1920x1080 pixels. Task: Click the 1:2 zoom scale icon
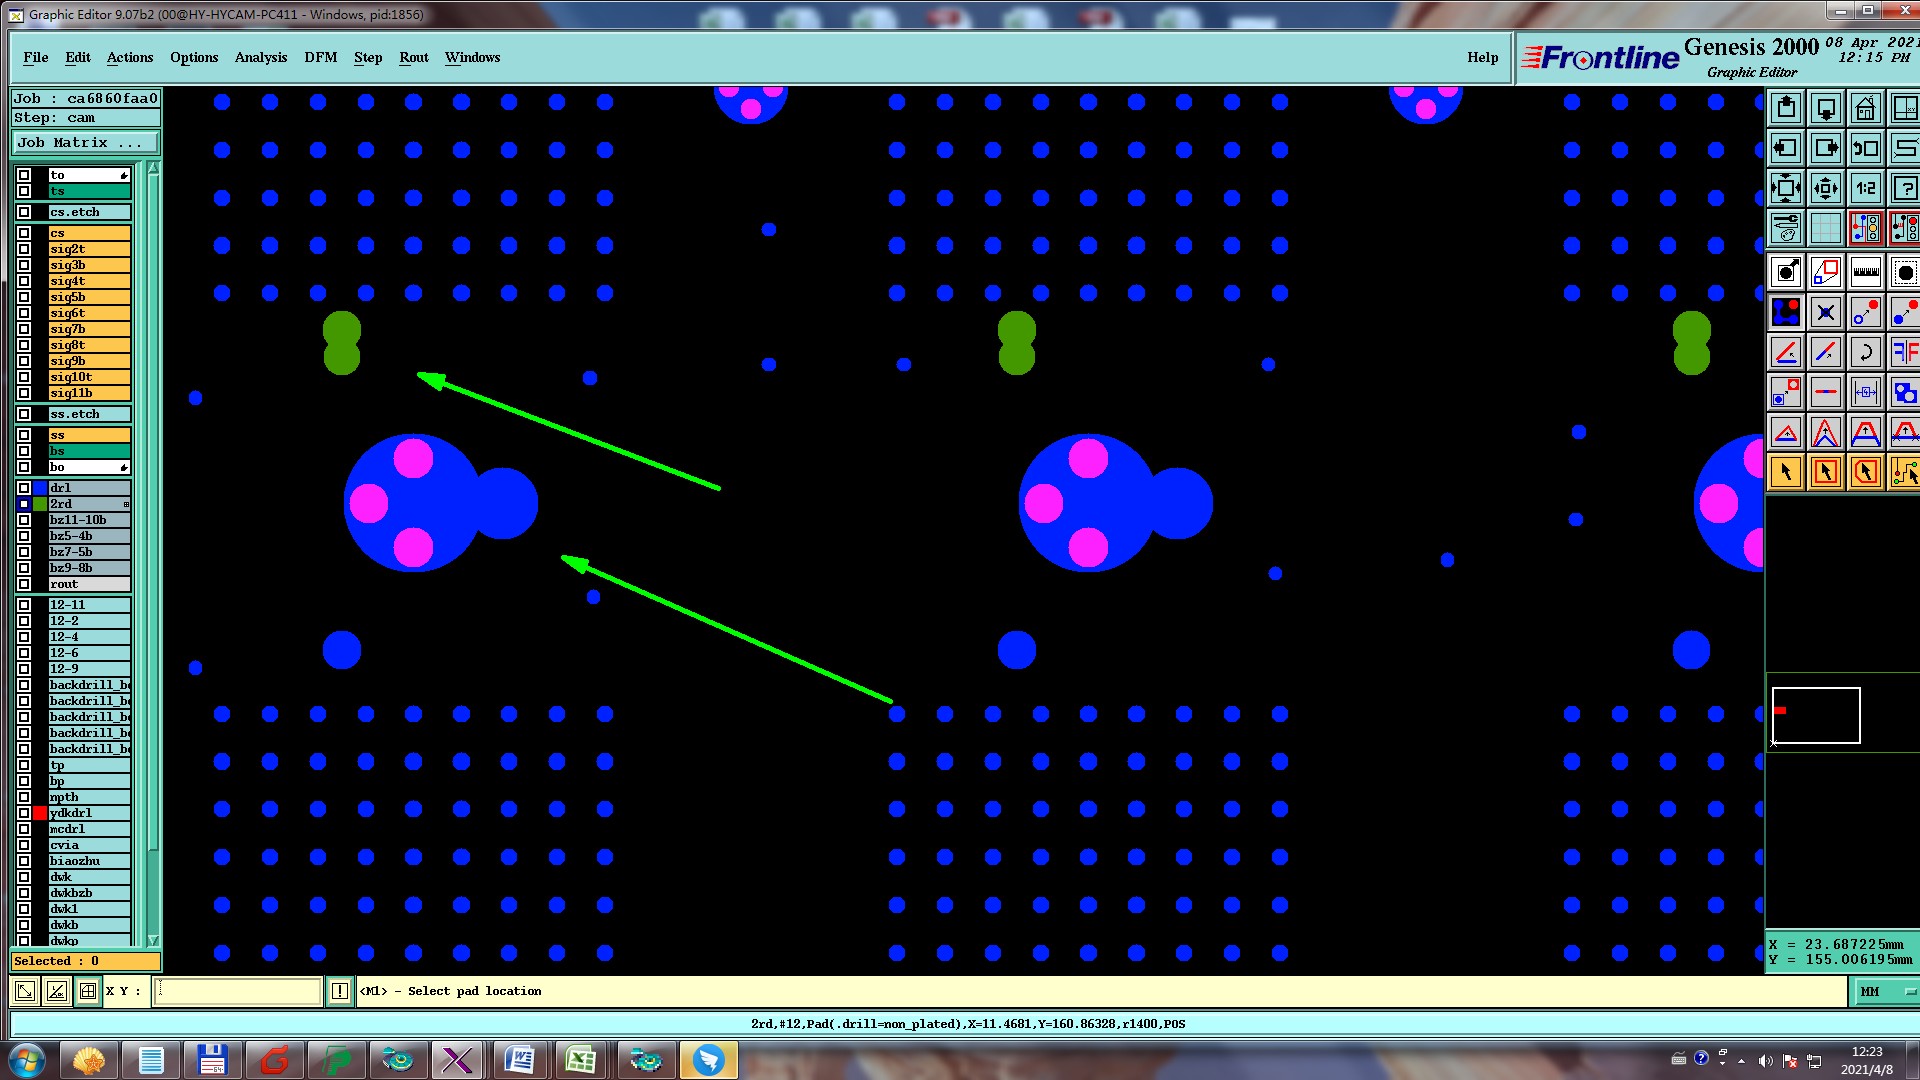tap(1865, 188)
